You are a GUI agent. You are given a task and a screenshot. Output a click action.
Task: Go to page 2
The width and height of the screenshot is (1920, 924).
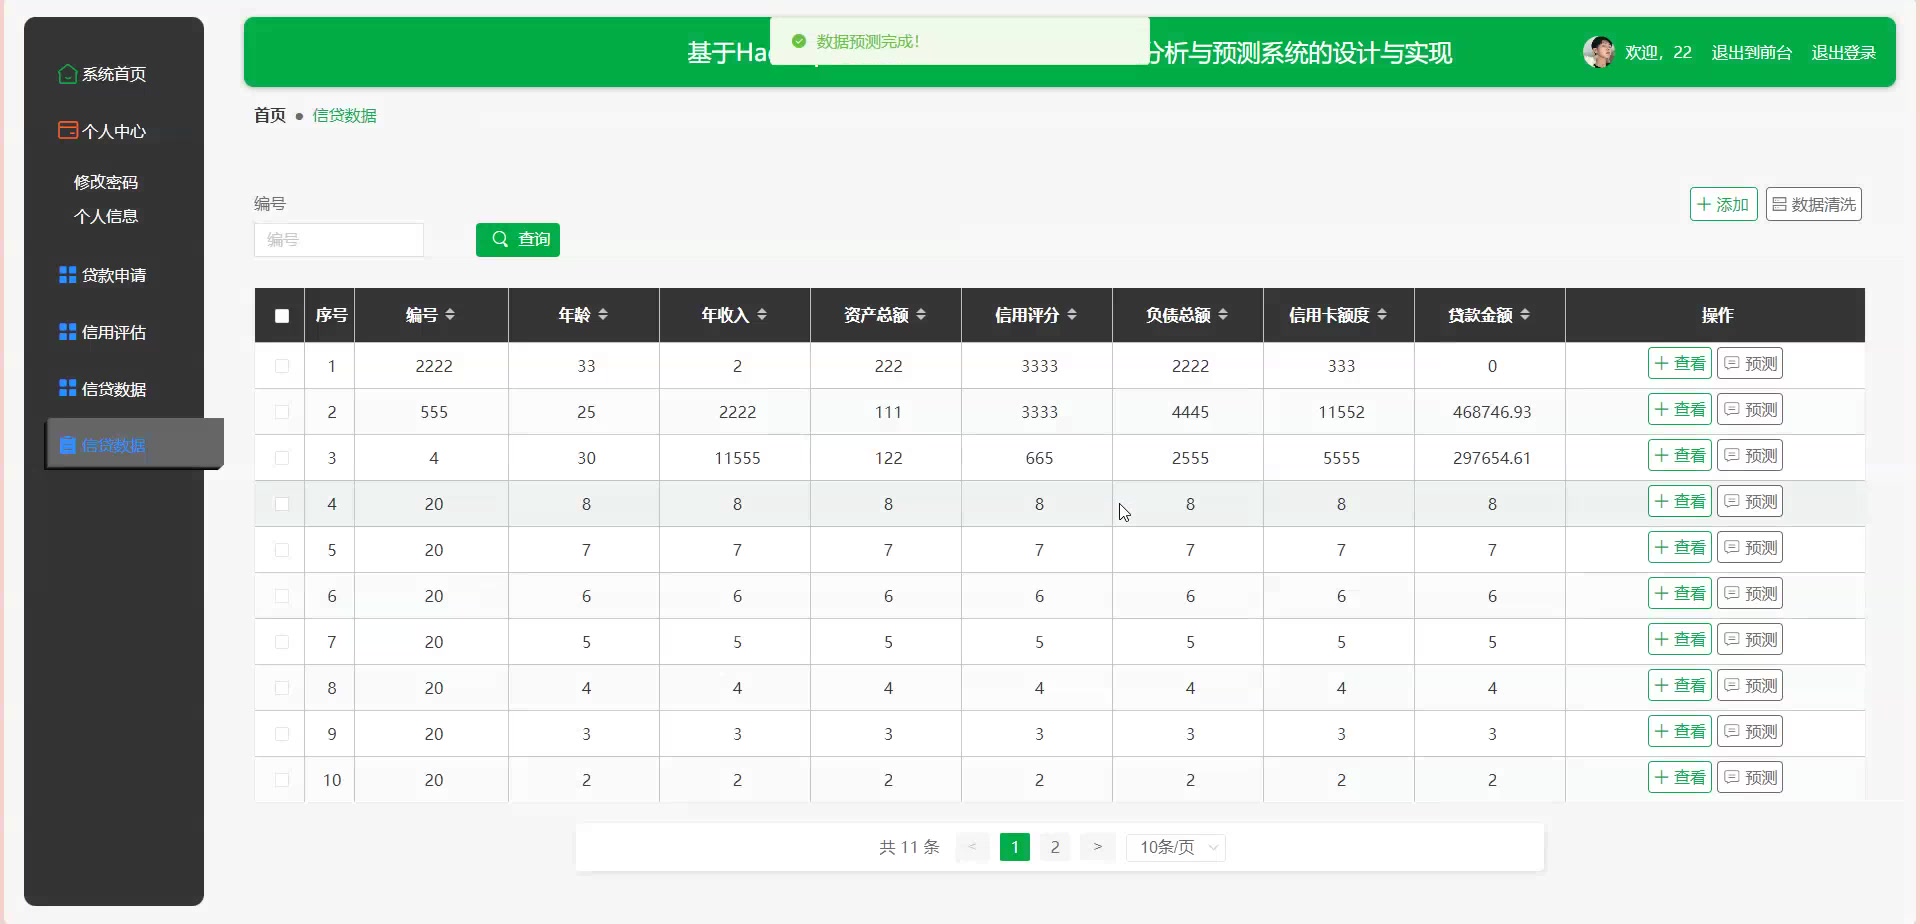click(x=1055, y=847)
